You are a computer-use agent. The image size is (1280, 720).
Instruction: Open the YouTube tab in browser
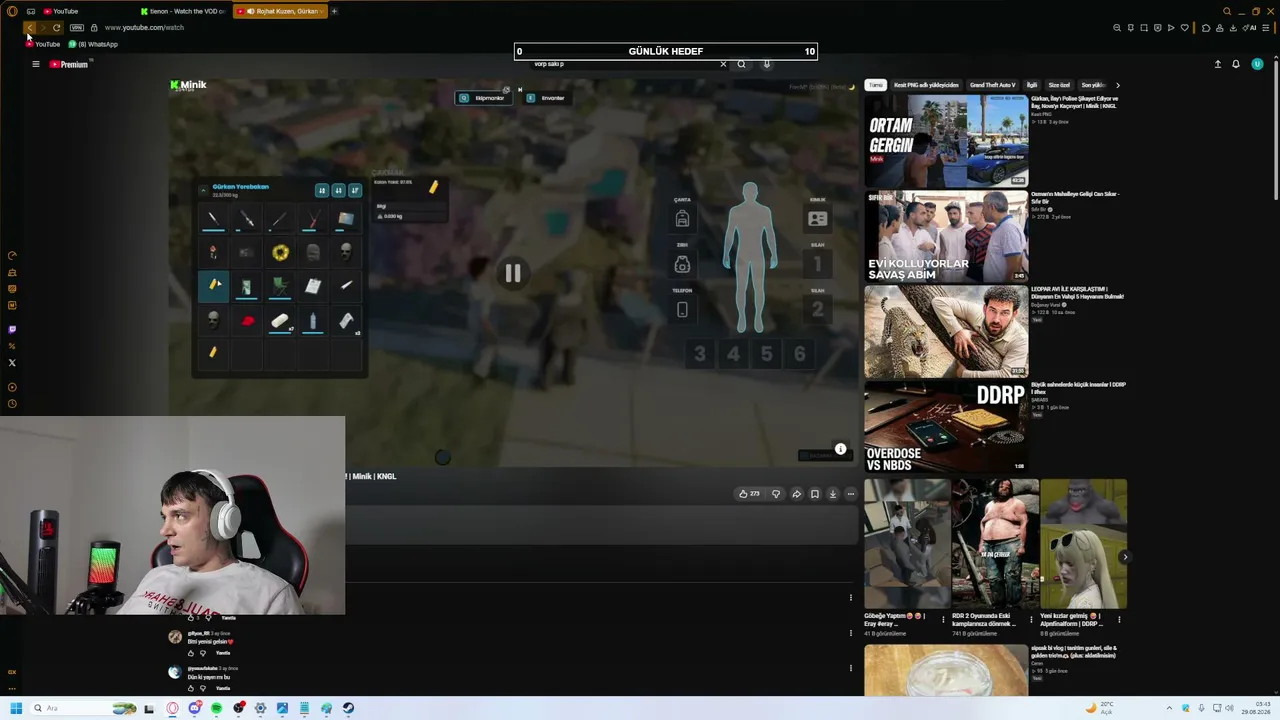(86, 11)
